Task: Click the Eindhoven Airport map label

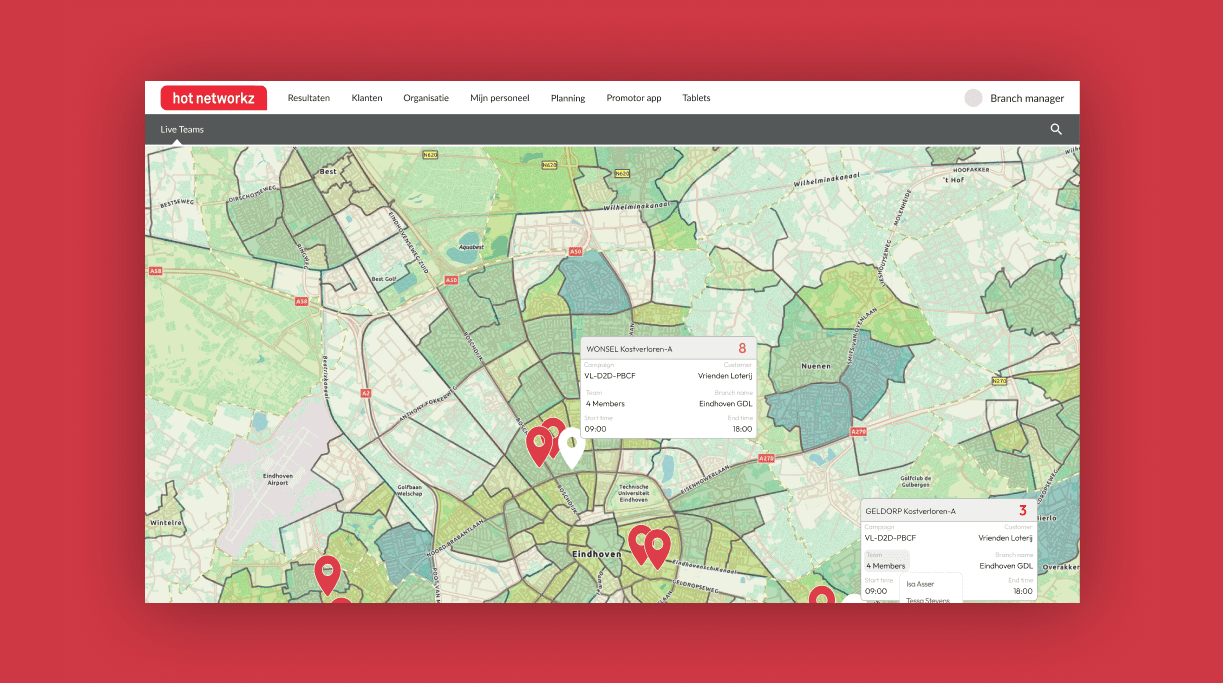Action: pyautogui.click(x=277, y=480)
